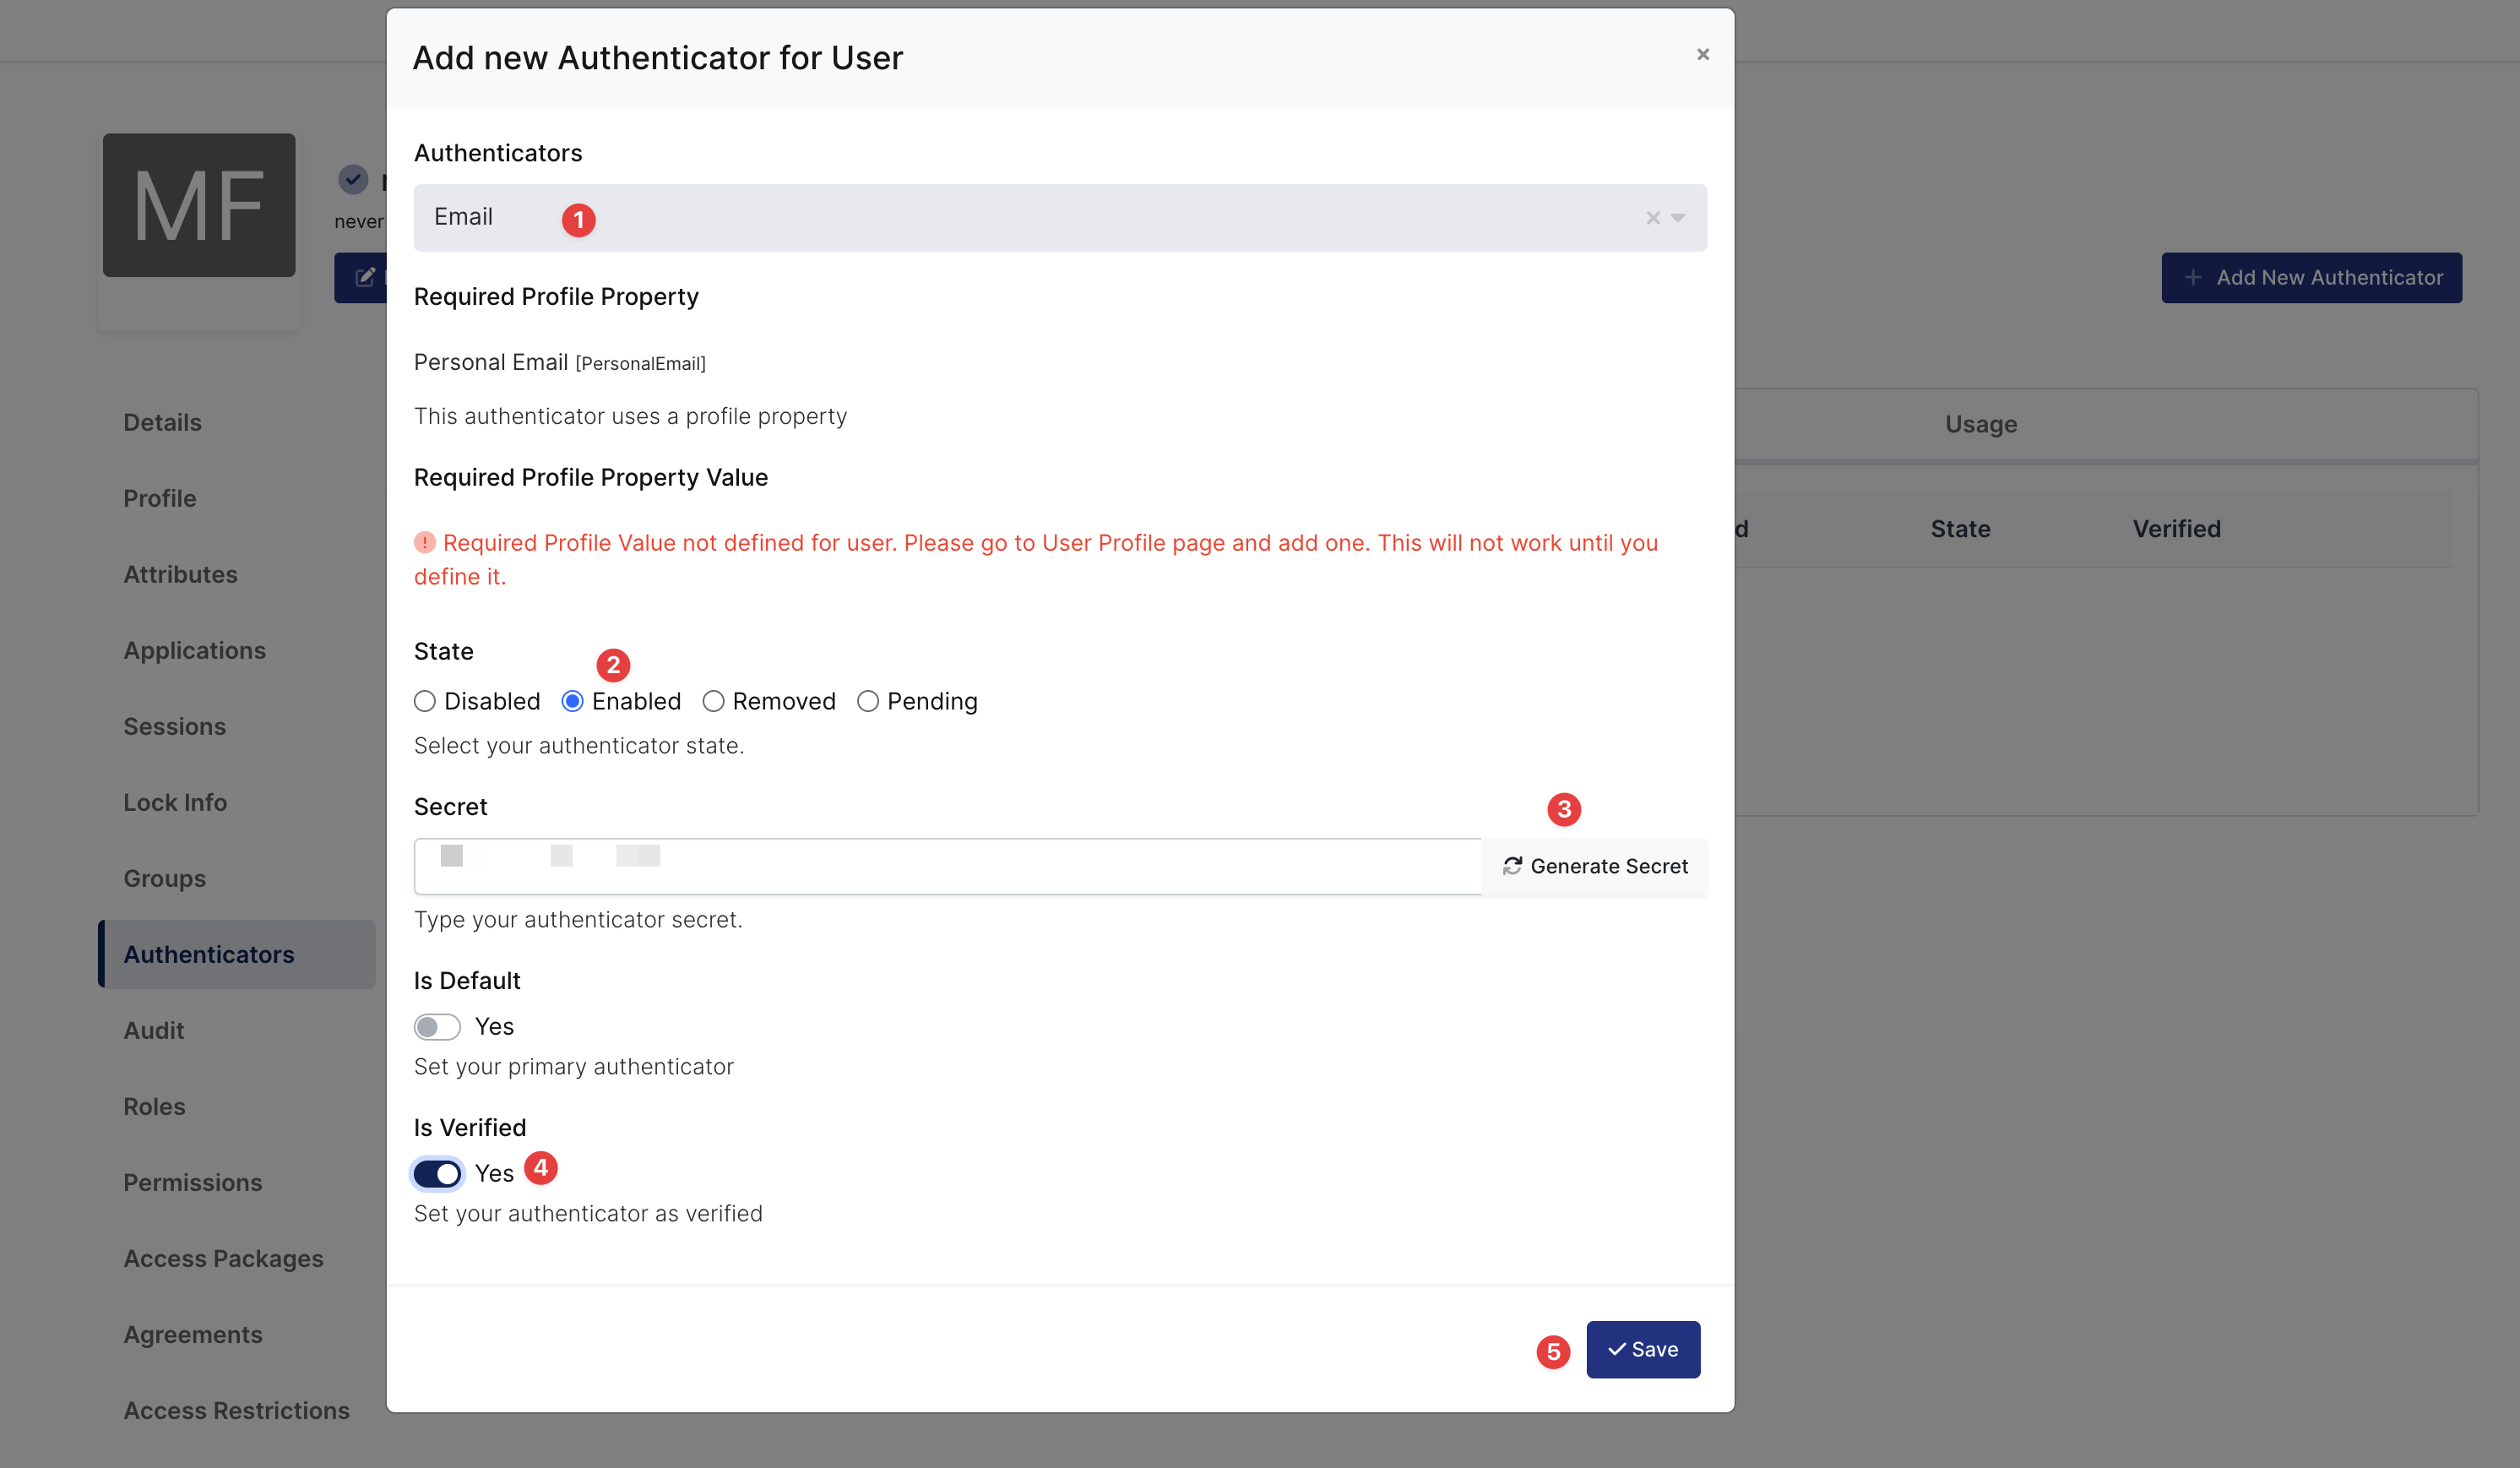Click the Add New Authenticator button

pyautogui.click(x=2311, y=278)
